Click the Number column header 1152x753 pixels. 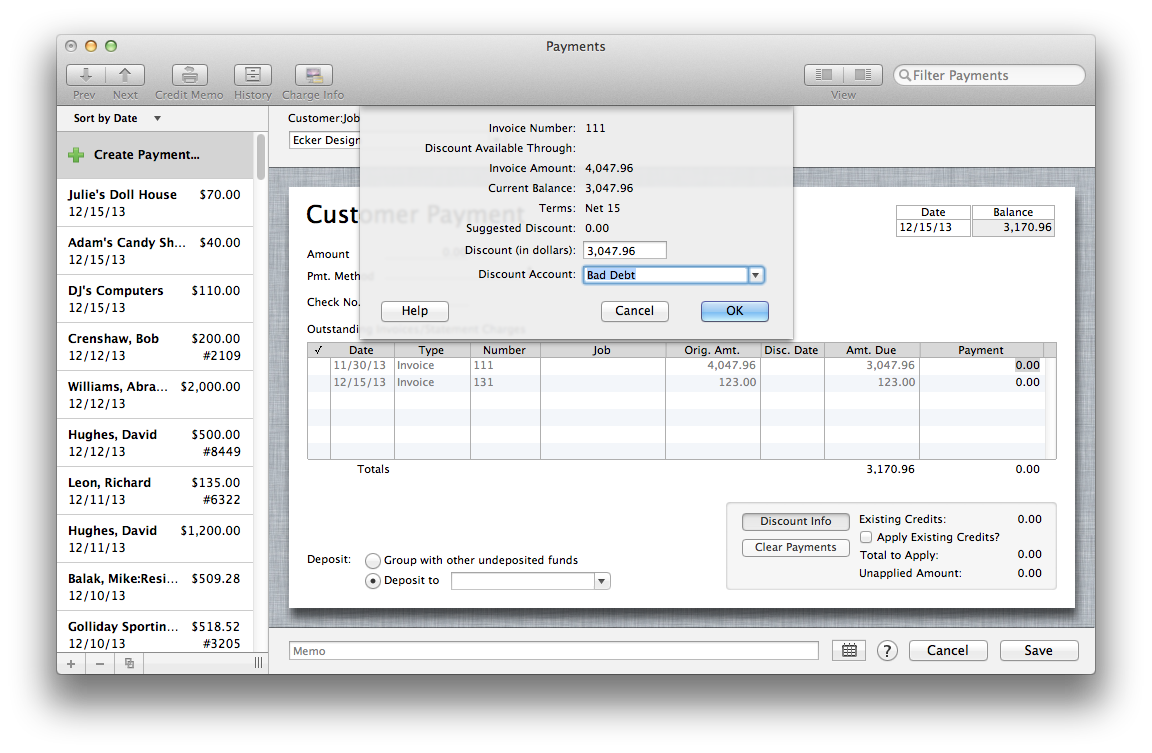point(505,350)
